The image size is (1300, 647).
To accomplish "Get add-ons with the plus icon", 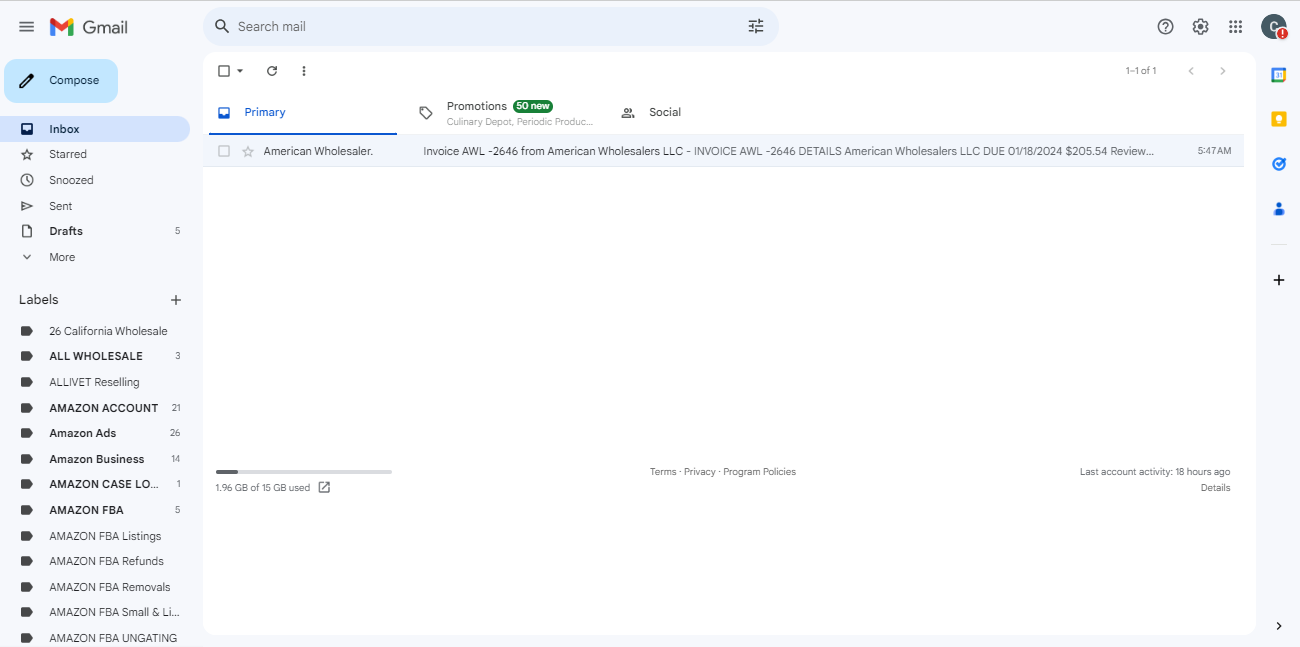I will click(1278, 280).
